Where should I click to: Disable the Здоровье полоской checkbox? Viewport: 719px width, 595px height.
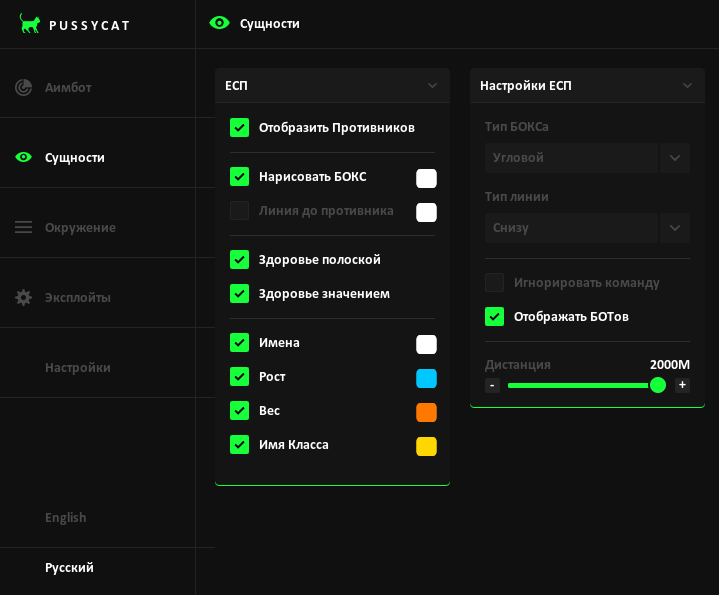(x=239, y=259)
